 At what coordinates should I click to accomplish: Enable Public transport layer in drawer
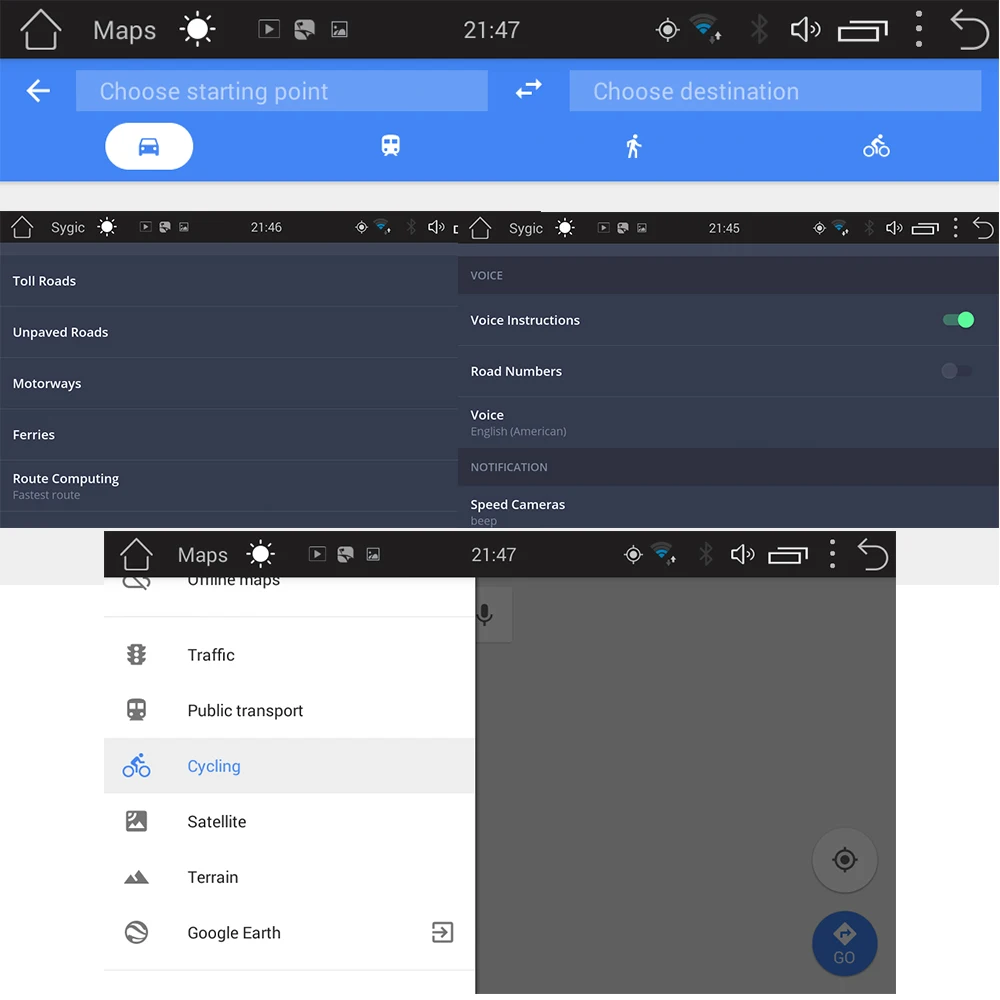(290, 710)
